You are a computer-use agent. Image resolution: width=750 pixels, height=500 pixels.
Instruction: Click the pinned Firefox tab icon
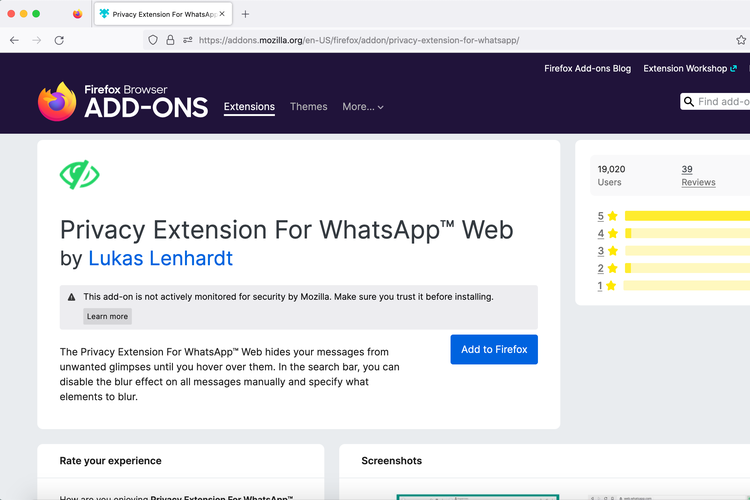tap(78, 14)
